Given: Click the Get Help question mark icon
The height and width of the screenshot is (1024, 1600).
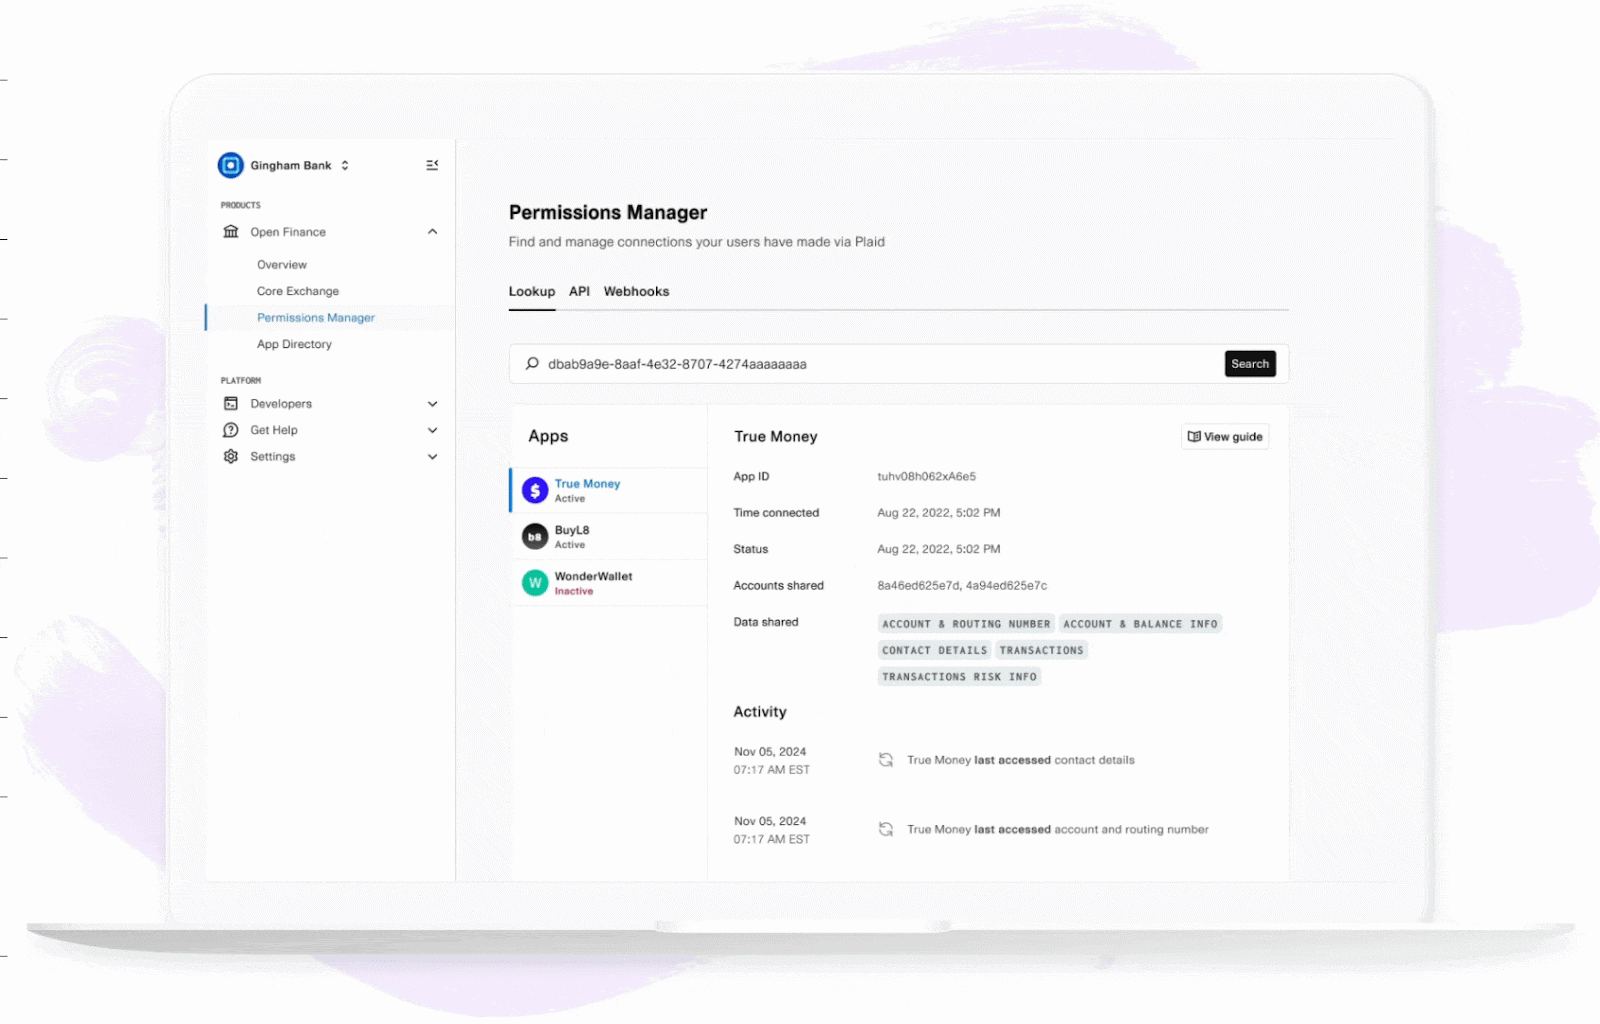Looking at the screenshot, I should pos(231,430).
